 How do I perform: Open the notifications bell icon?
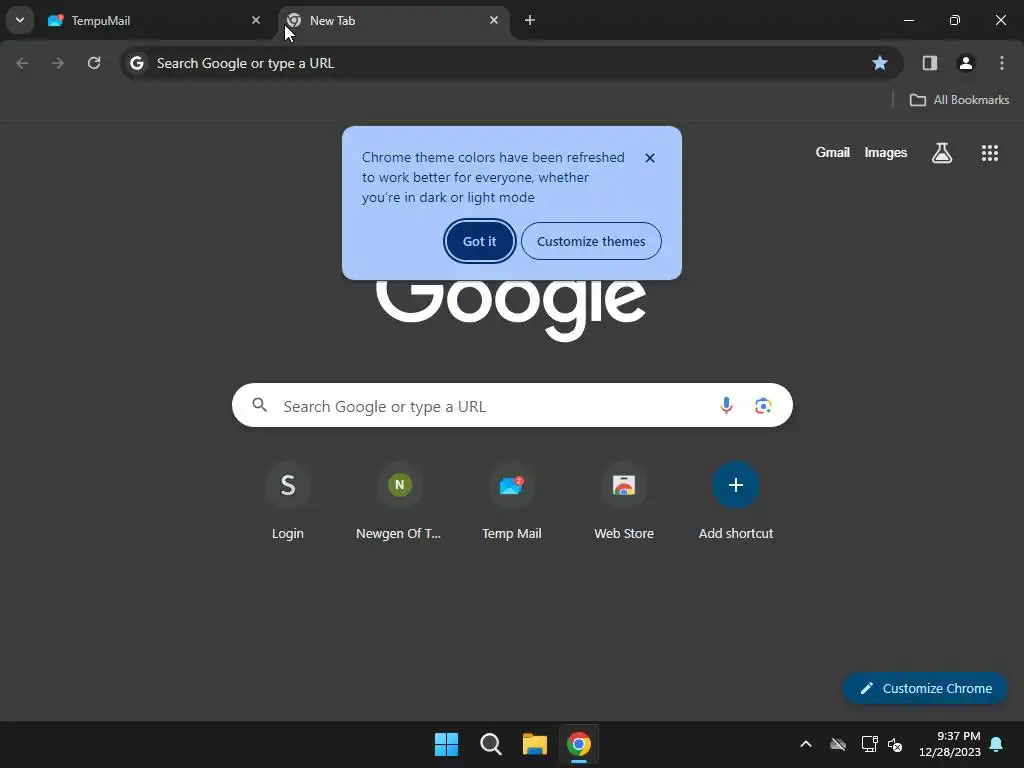coord(997,744)
